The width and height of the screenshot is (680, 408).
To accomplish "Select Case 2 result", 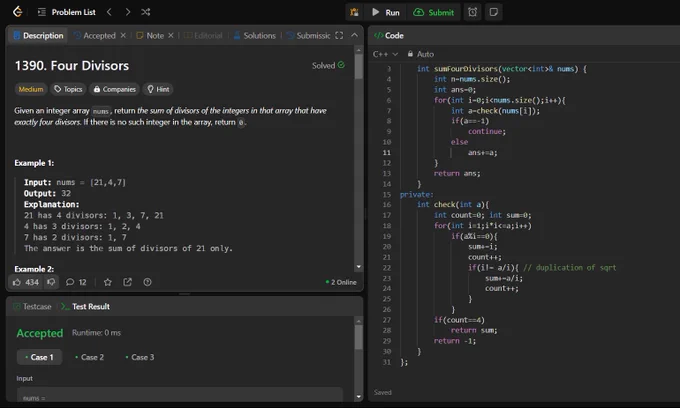I will (x=89, y=357).
